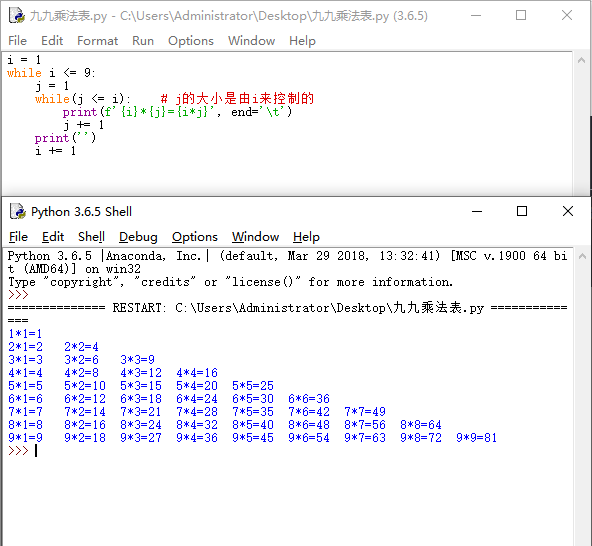Maximize the editor window

pos(521,15)
